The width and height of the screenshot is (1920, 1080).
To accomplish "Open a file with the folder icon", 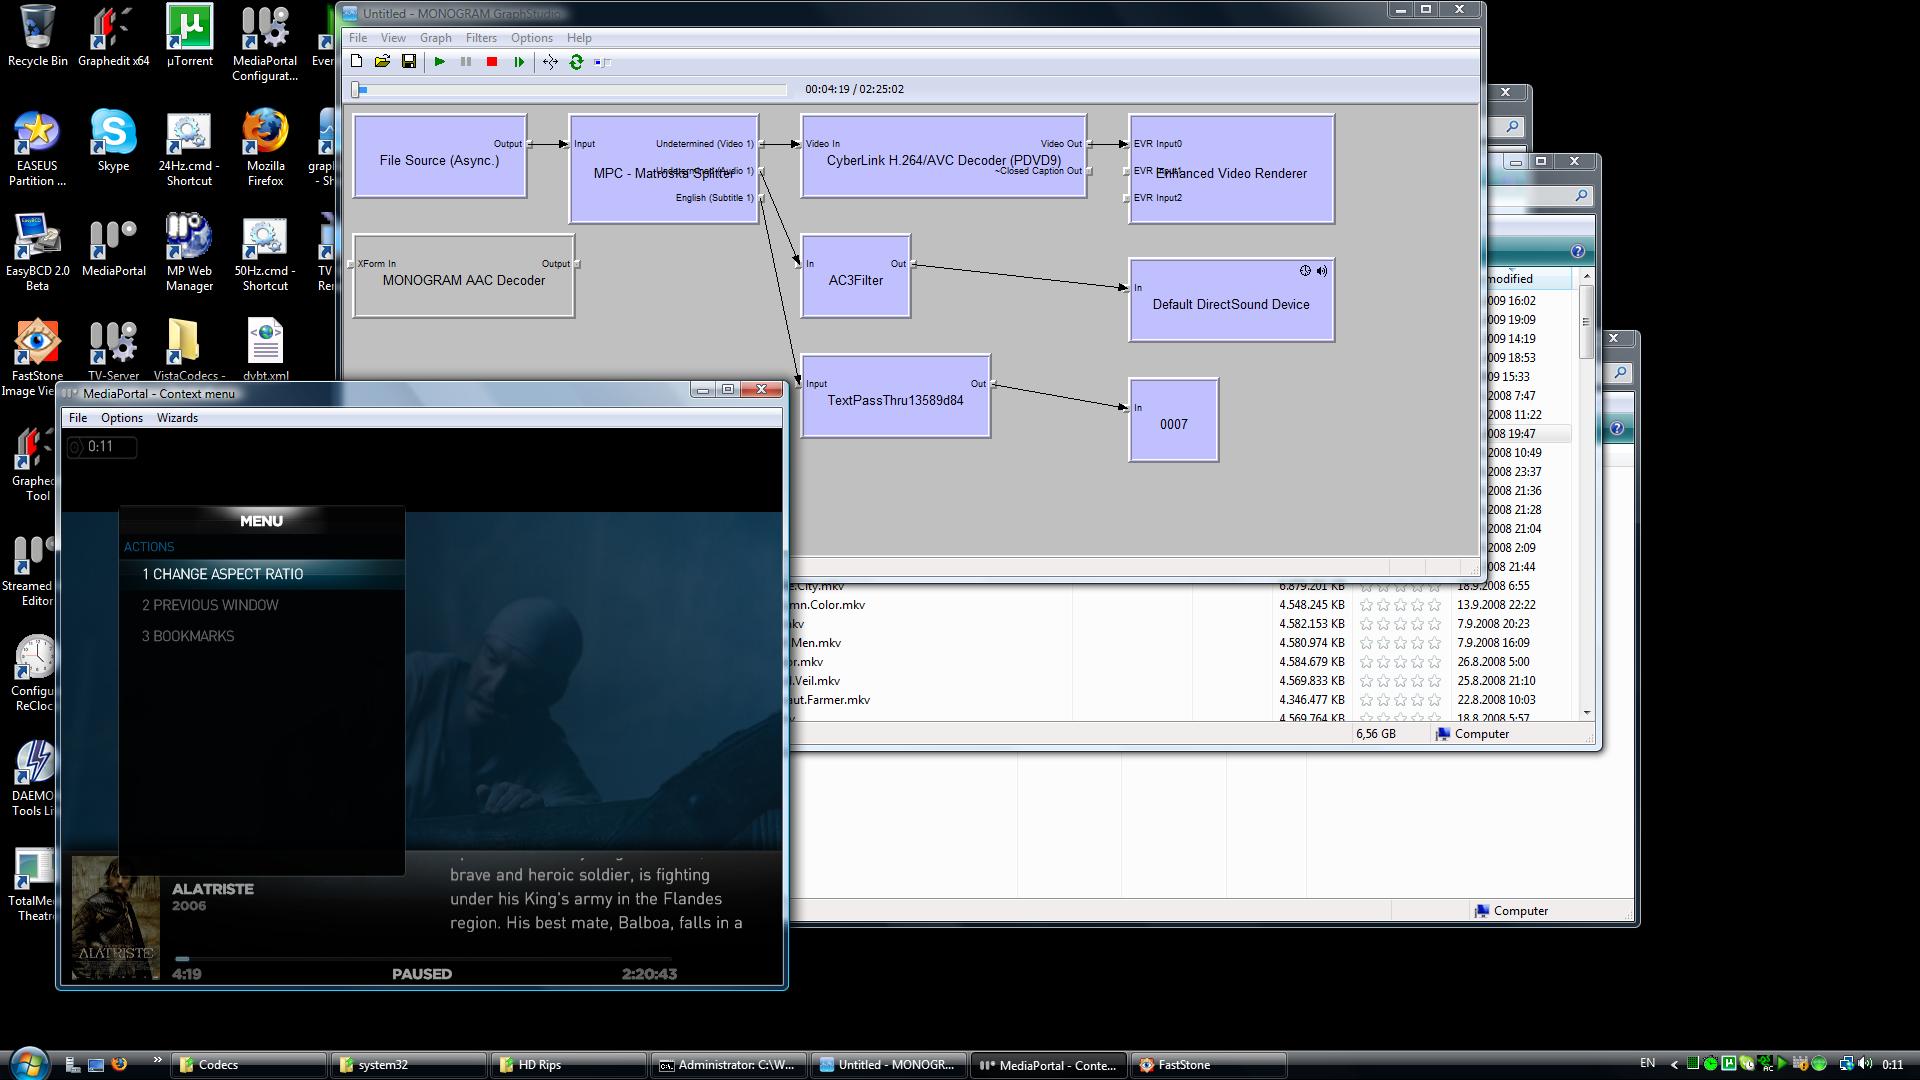I will point(382,62).
